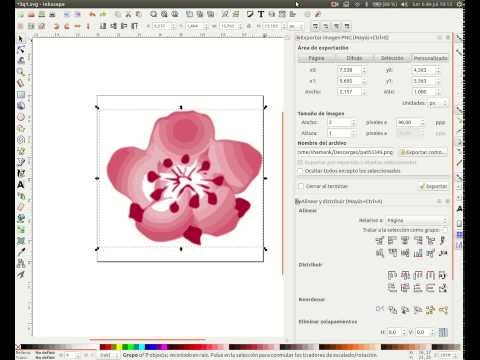Switch export area to Página
The height and width of the screenshot is (360, 480).
coord(316,58)
